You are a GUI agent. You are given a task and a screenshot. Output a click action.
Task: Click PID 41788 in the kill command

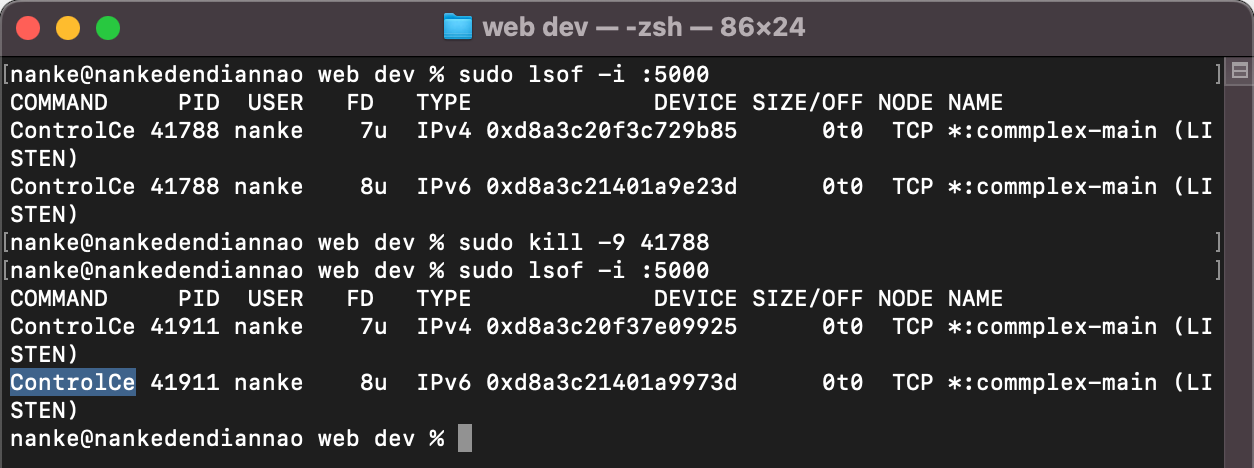click(x=674, y=242)
